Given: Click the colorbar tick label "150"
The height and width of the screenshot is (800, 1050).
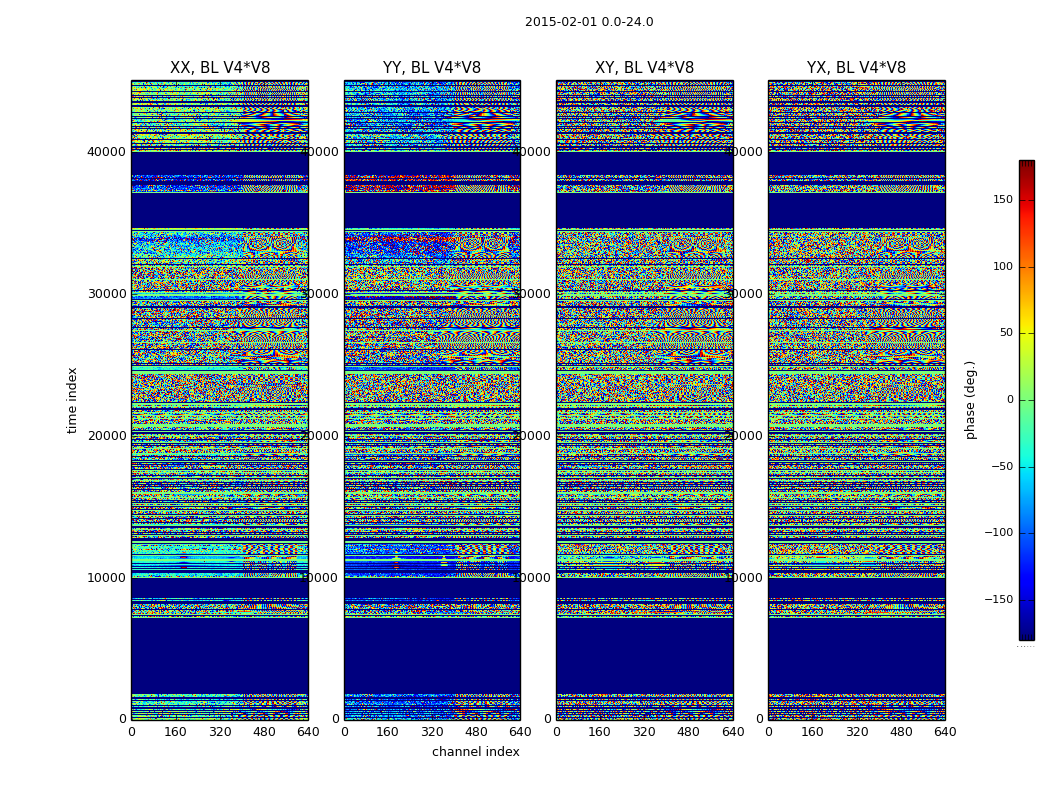Looking at the screenshot, I should click(x=1001, y=200).
